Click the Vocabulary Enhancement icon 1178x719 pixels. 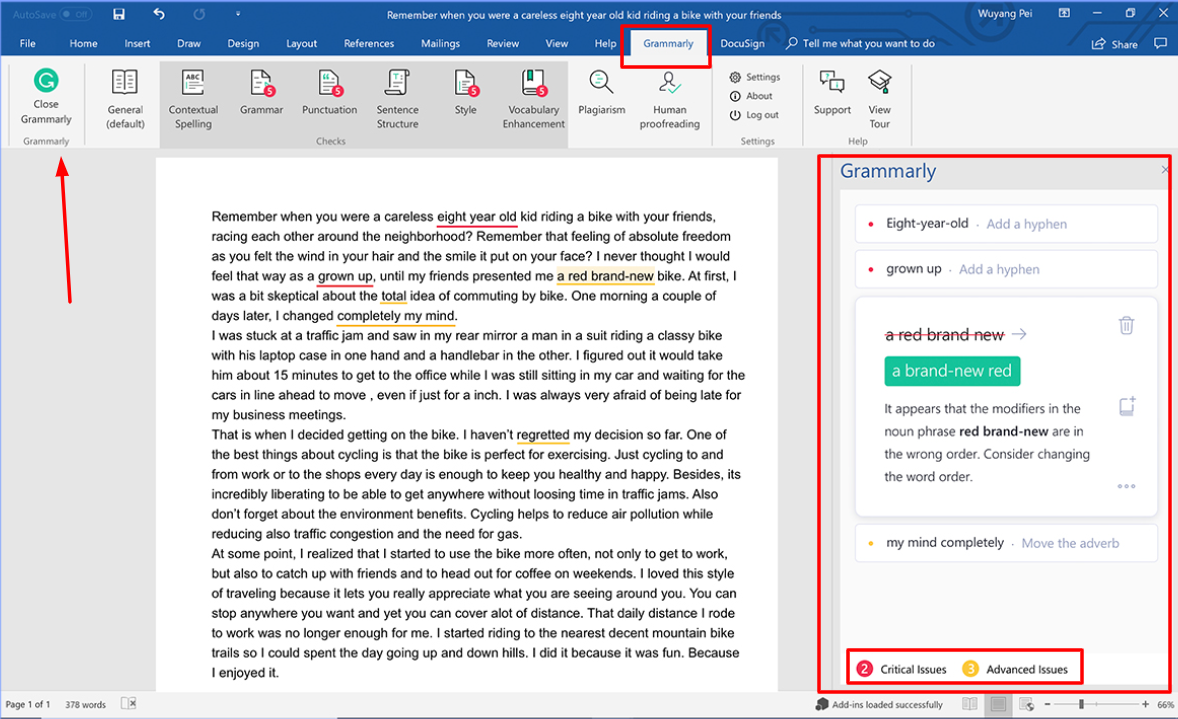click(x=533, y=84)
